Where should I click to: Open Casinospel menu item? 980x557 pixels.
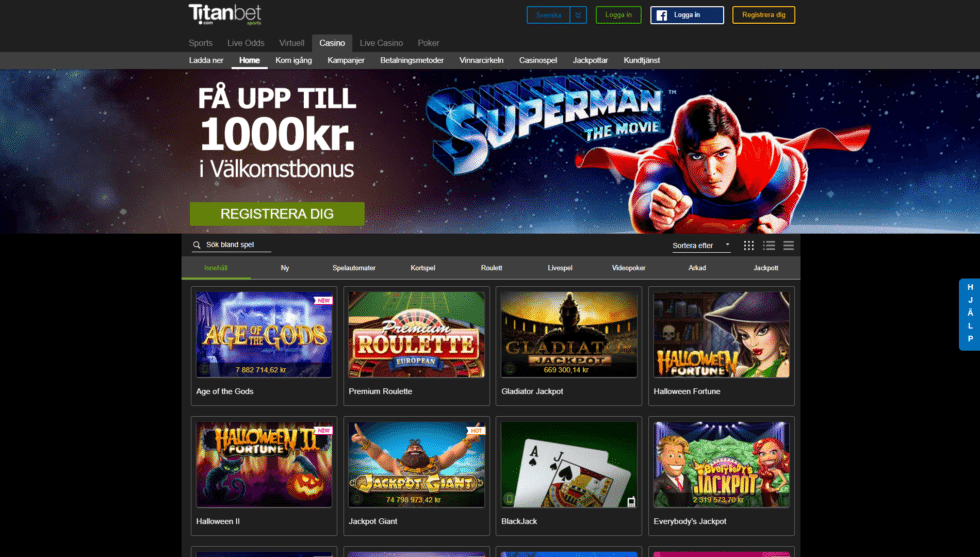coord(538,61)
